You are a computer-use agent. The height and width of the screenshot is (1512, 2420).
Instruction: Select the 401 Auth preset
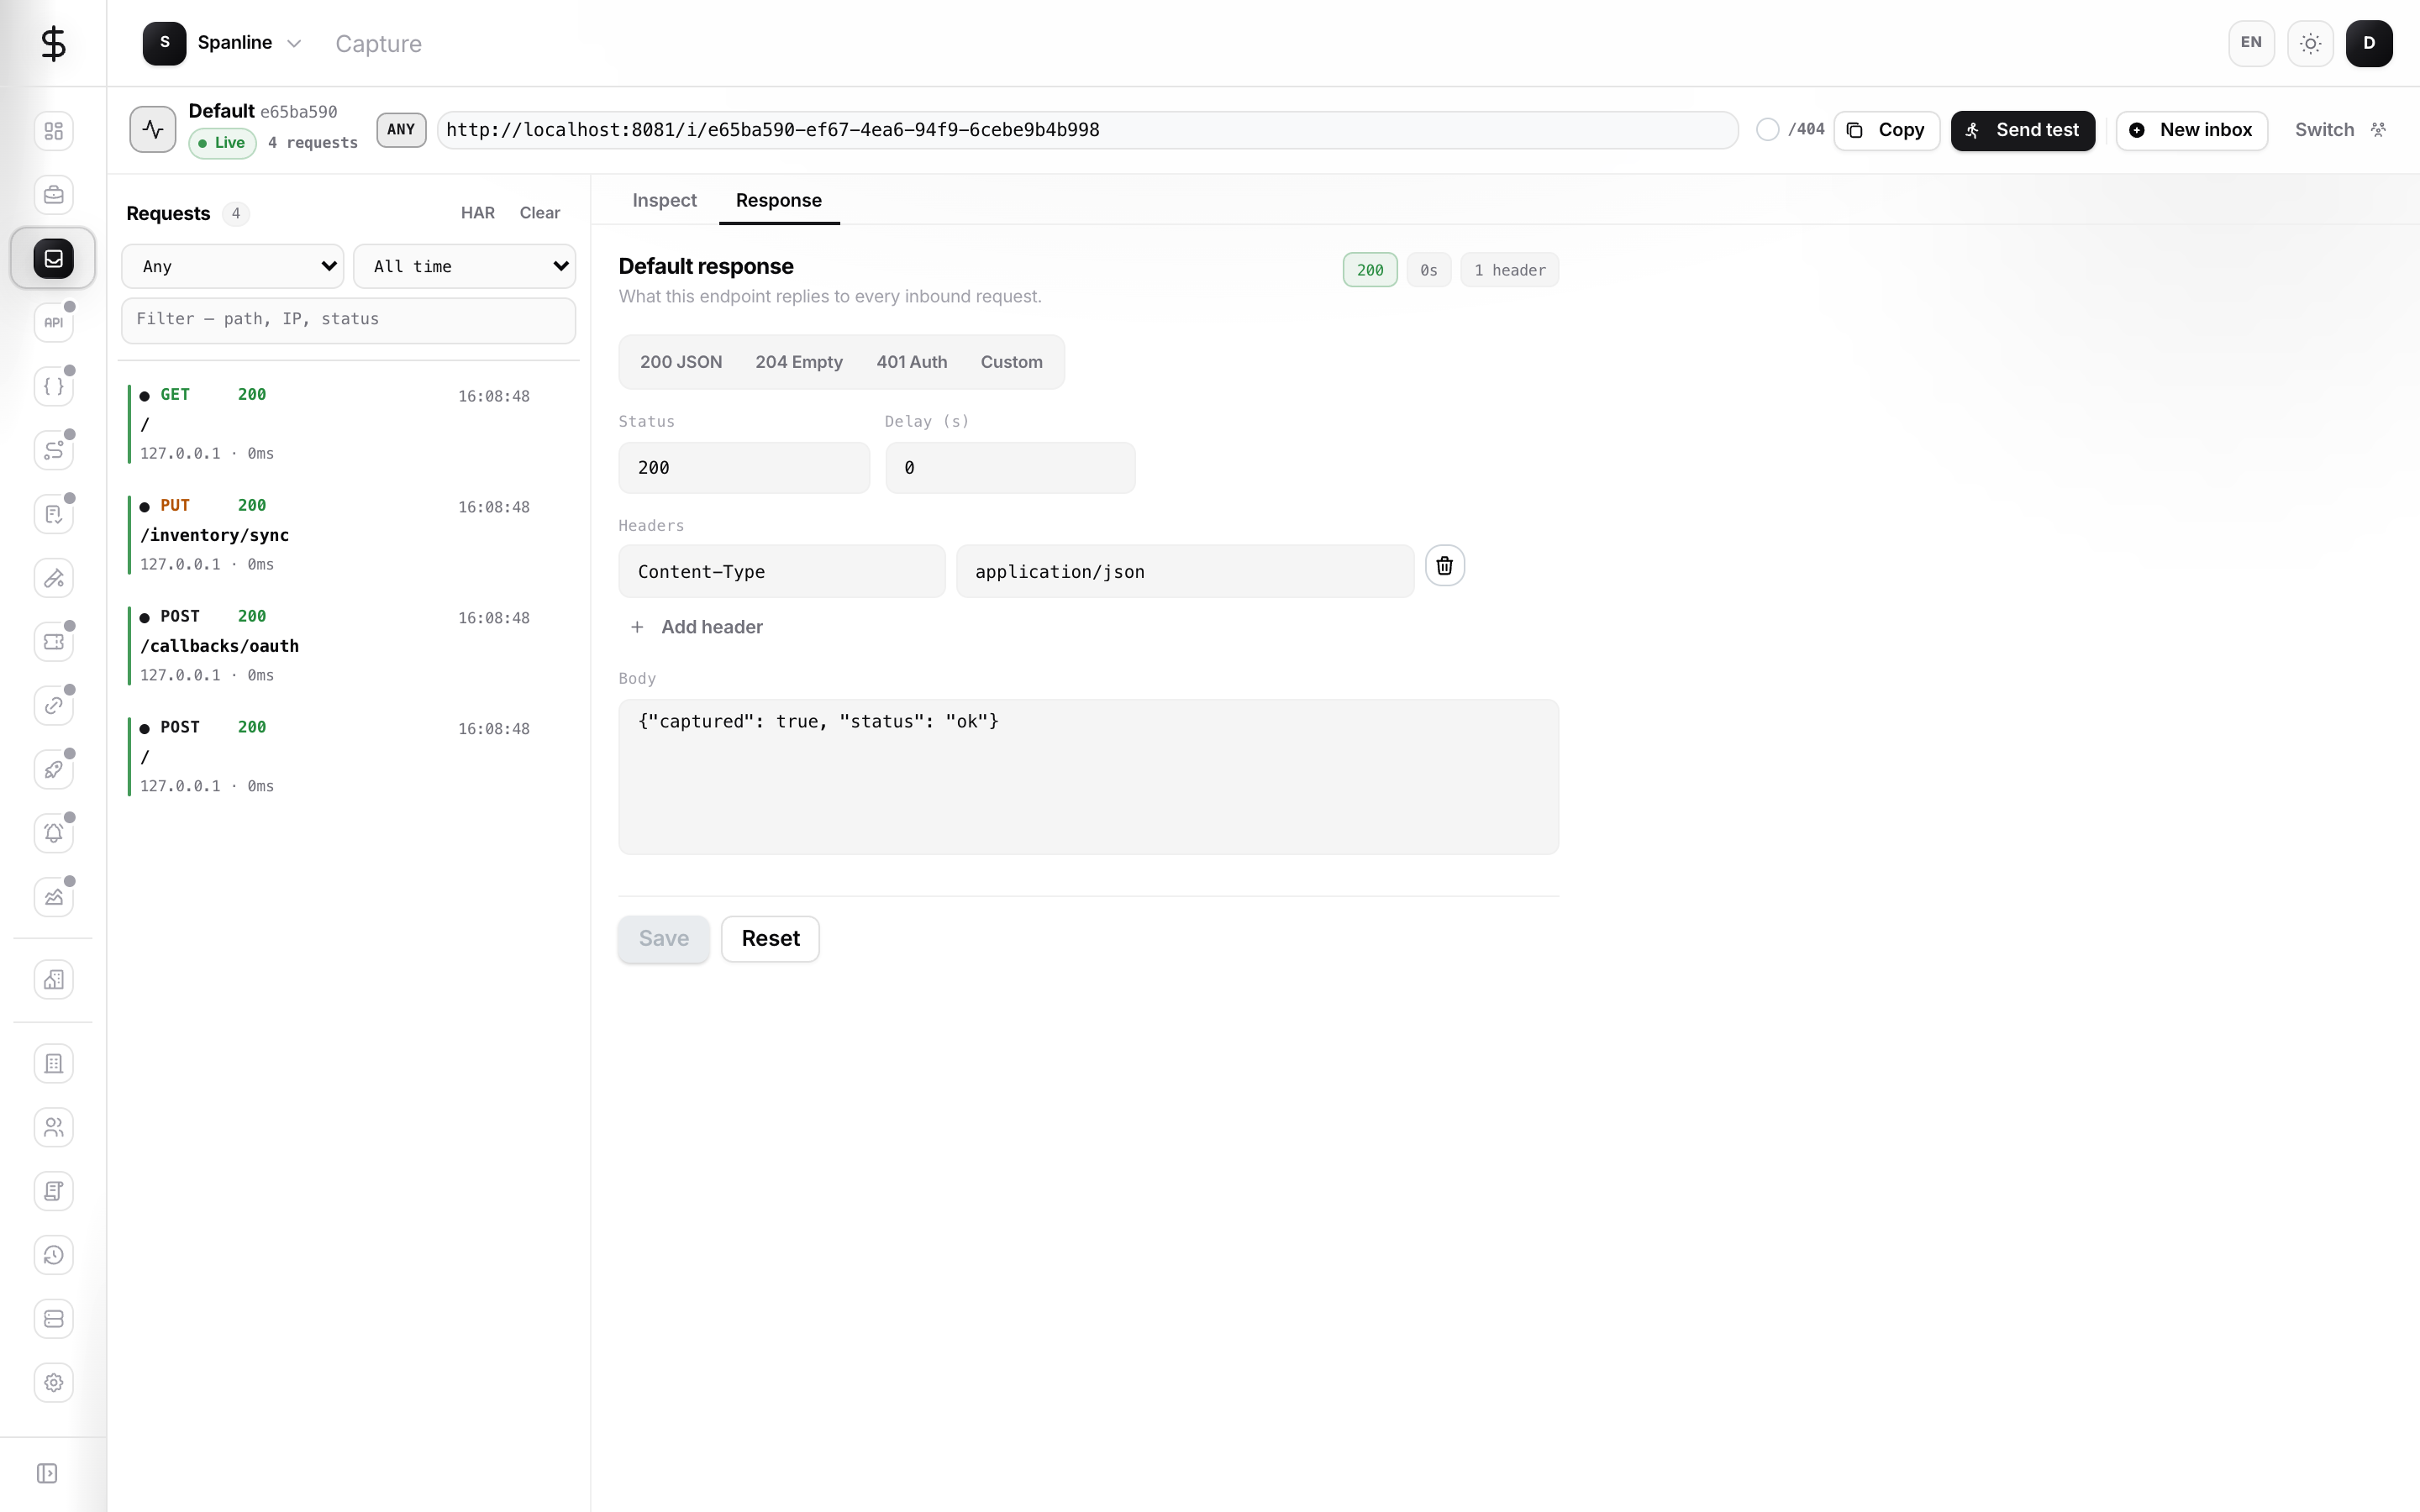click(912, 362)
